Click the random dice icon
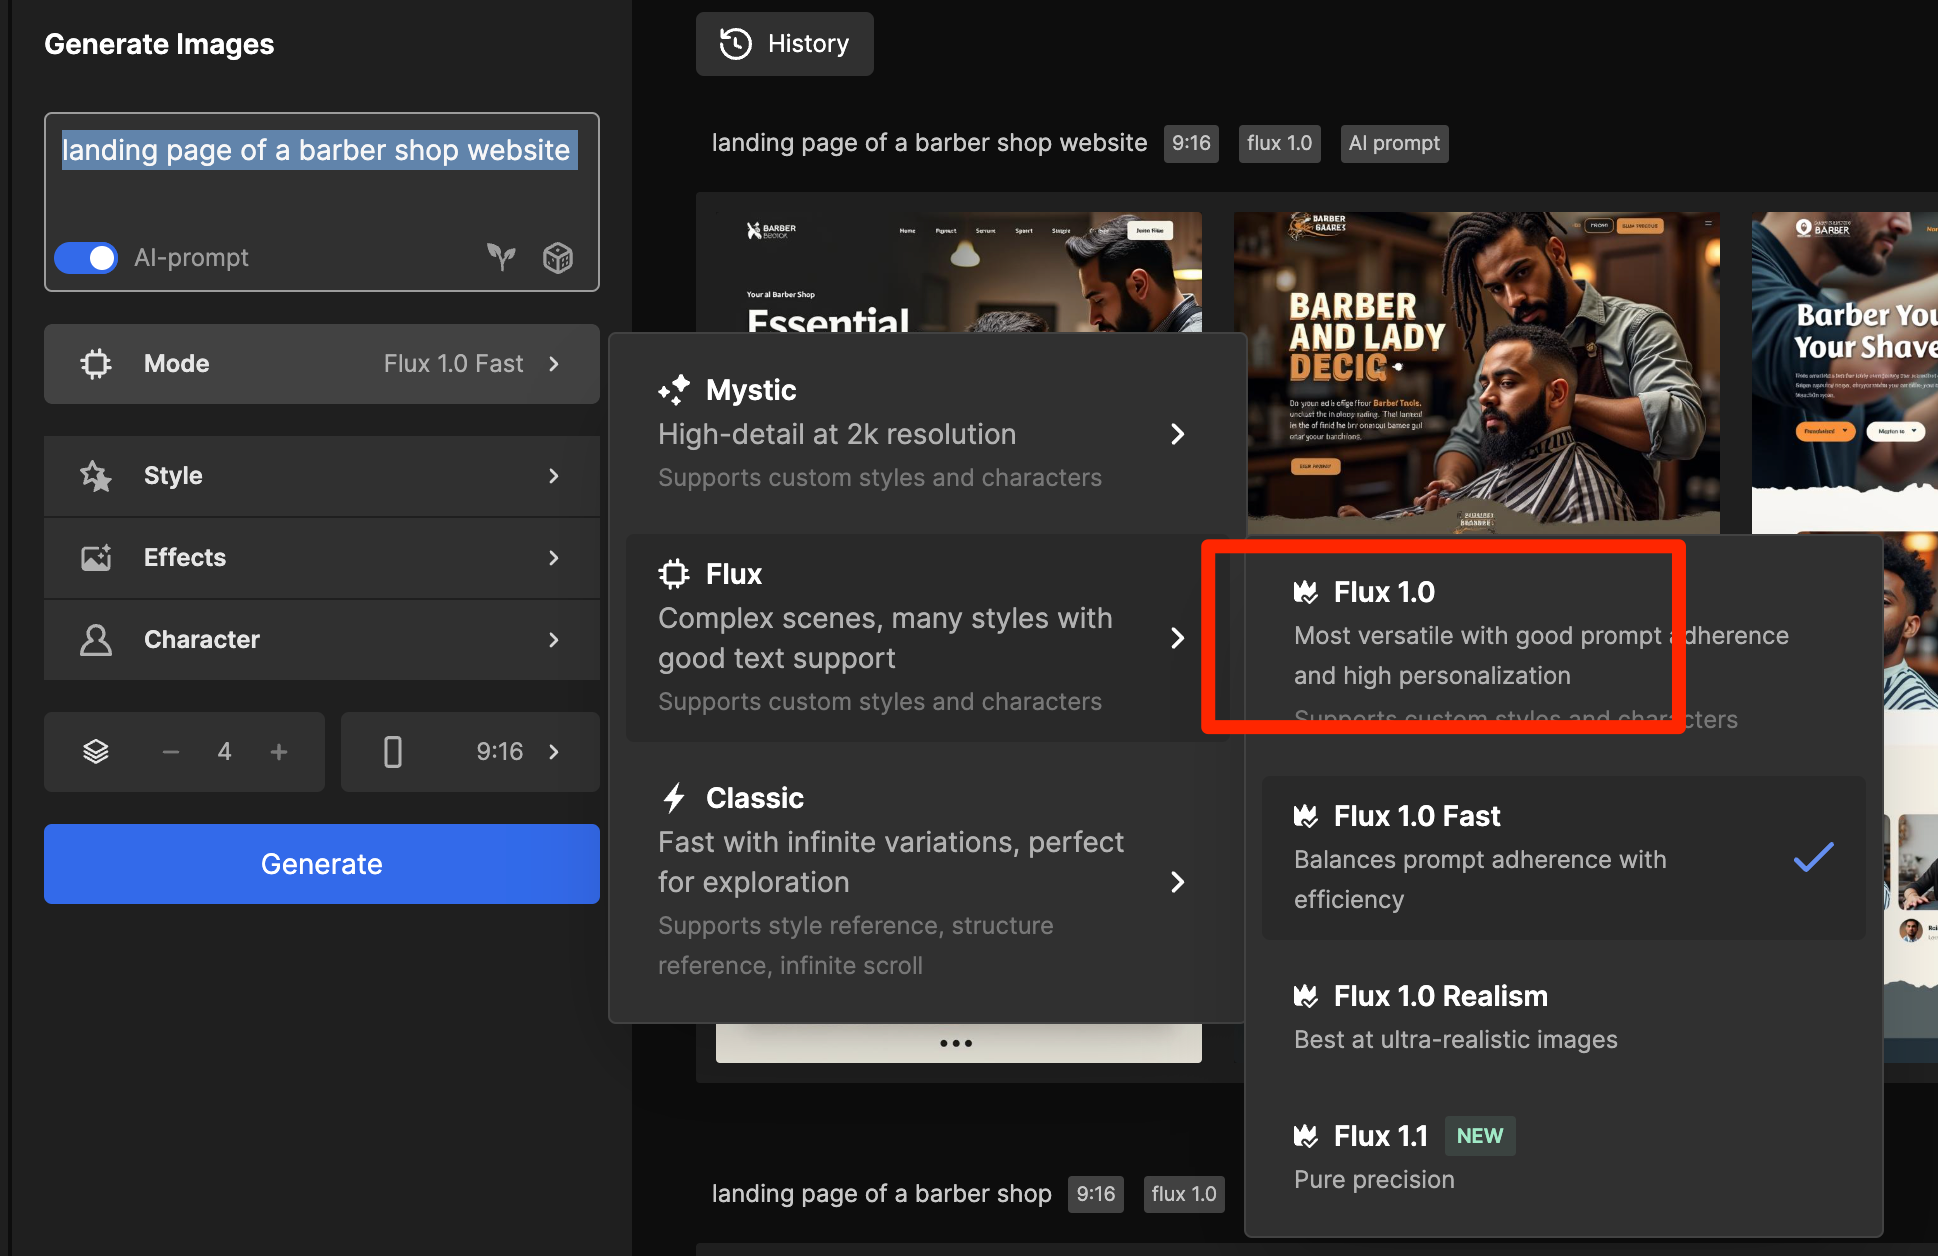Image resolution: width=1938 pixels, height=1256 pixels. click(557, 257)
